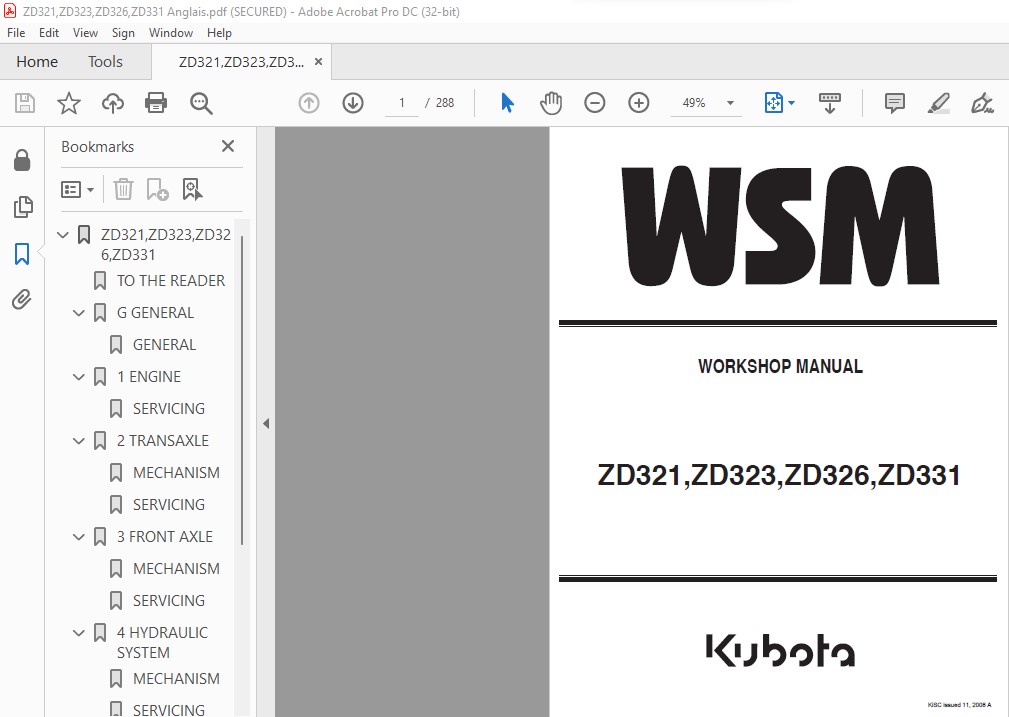Open Attachments paperclip panel
Viewport: 1009px width, 717px height.
(22, 299)
